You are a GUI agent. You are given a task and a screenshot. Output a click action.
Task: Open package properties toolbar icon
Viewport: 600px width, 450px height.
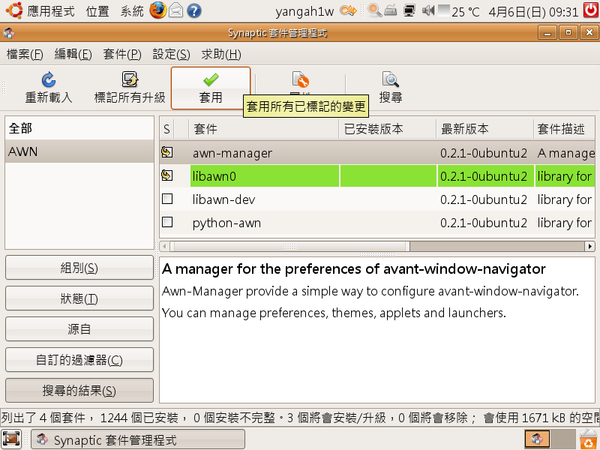point(300,79)
